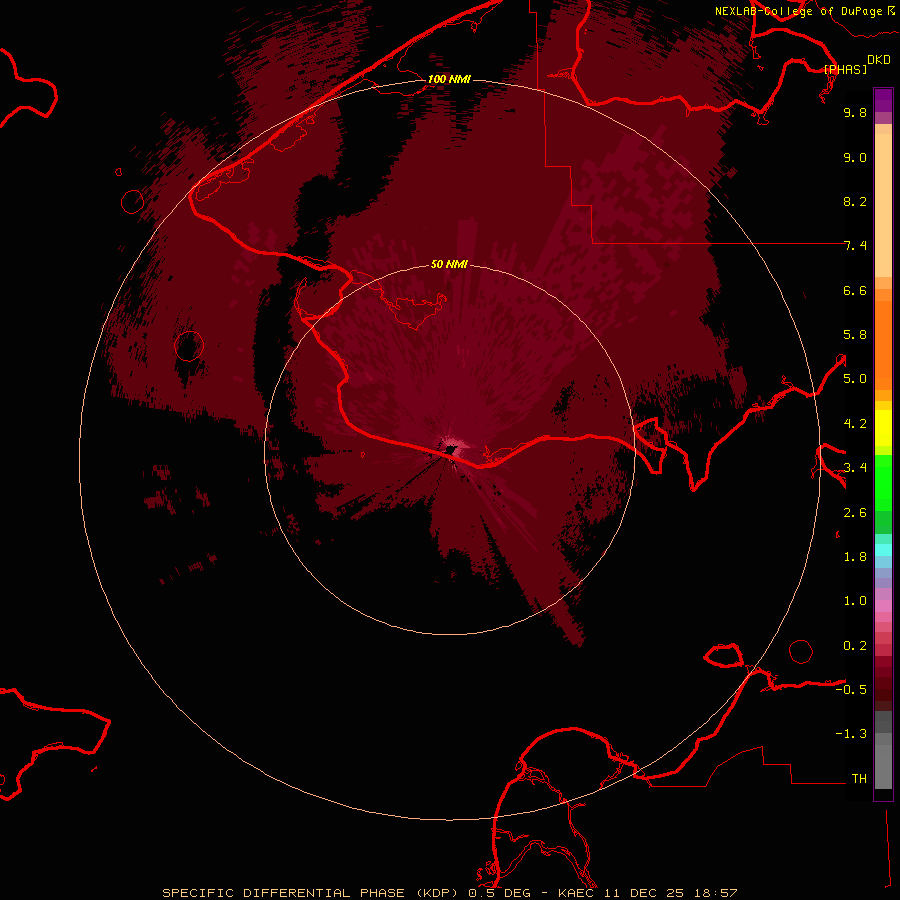Click the -0.5 value on the color scale
This screenshot has height=900, width=900.
tap(851, 690)
